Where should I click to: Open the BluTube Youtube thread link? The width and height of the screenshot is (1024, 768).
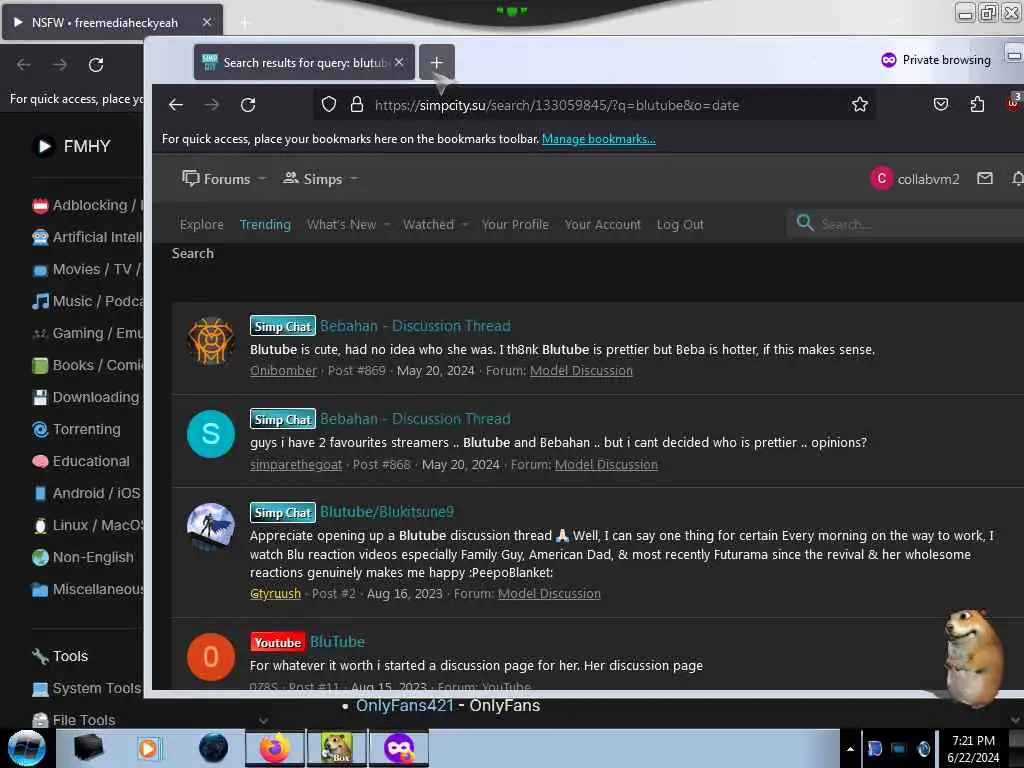pyautogui.click(x=337, y=641)
